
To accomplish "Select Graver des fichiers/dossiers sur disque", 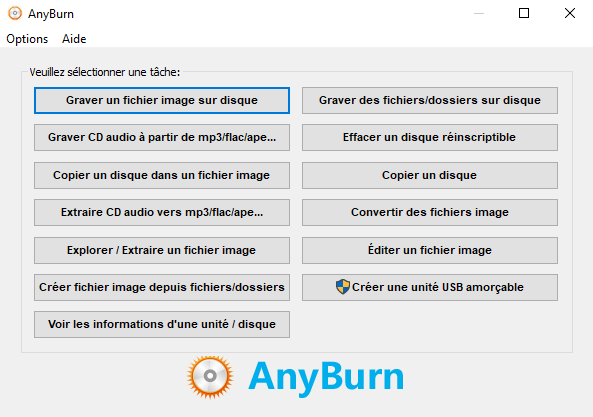I will pyautogui.click(x=430, y=101).
